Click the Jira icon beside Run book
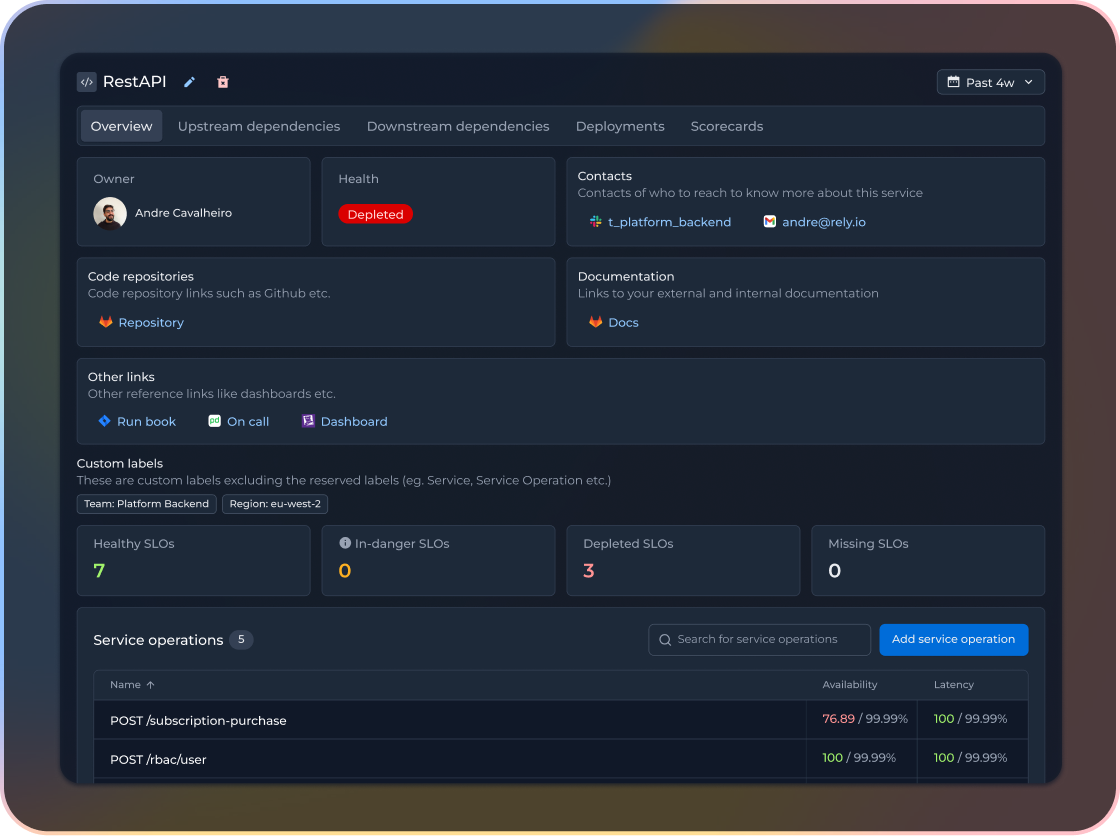Screen dimensions: 1120x836 coord(104,421)
